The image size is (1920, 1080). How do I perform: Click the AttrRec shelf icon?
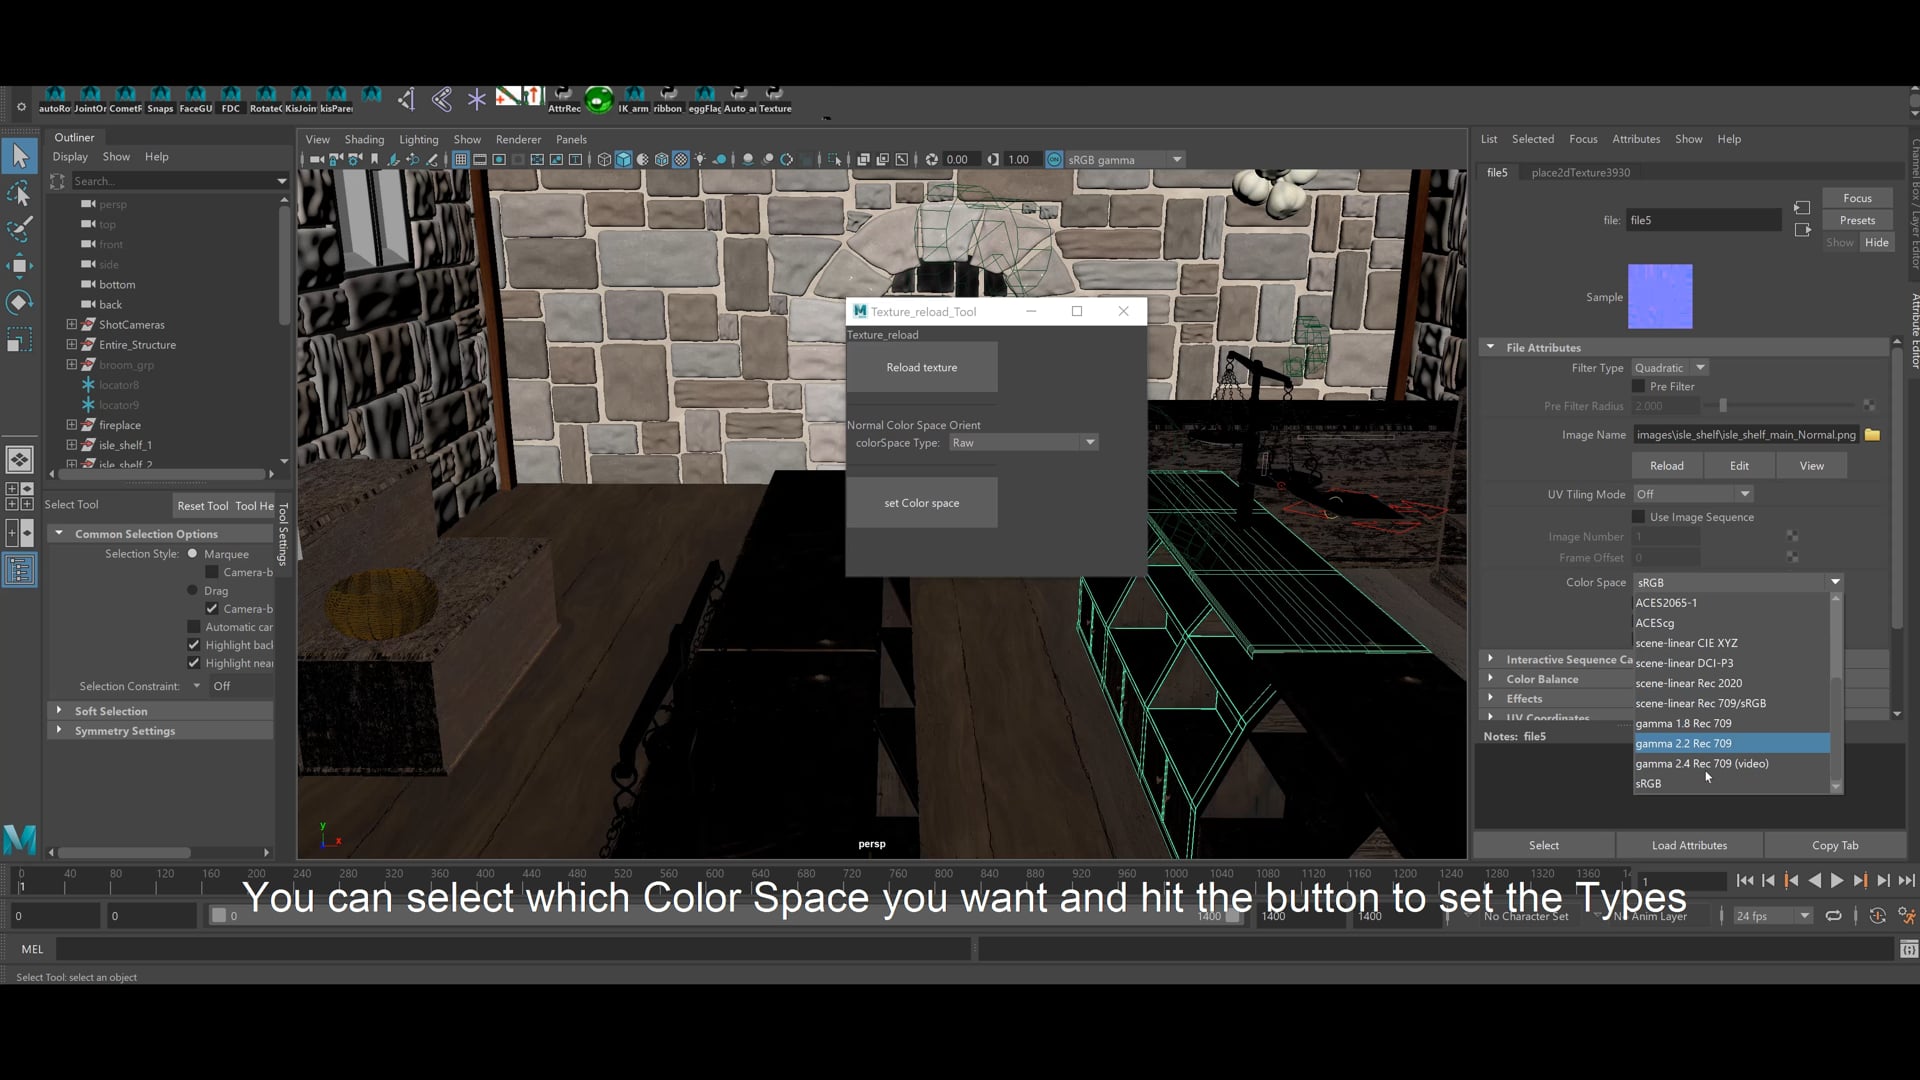point(564,100)
